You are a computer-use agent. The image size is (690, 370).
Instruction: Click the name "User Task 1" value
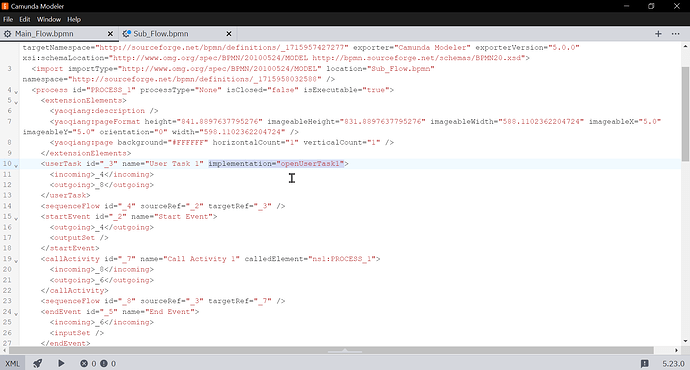coord(174,164)
